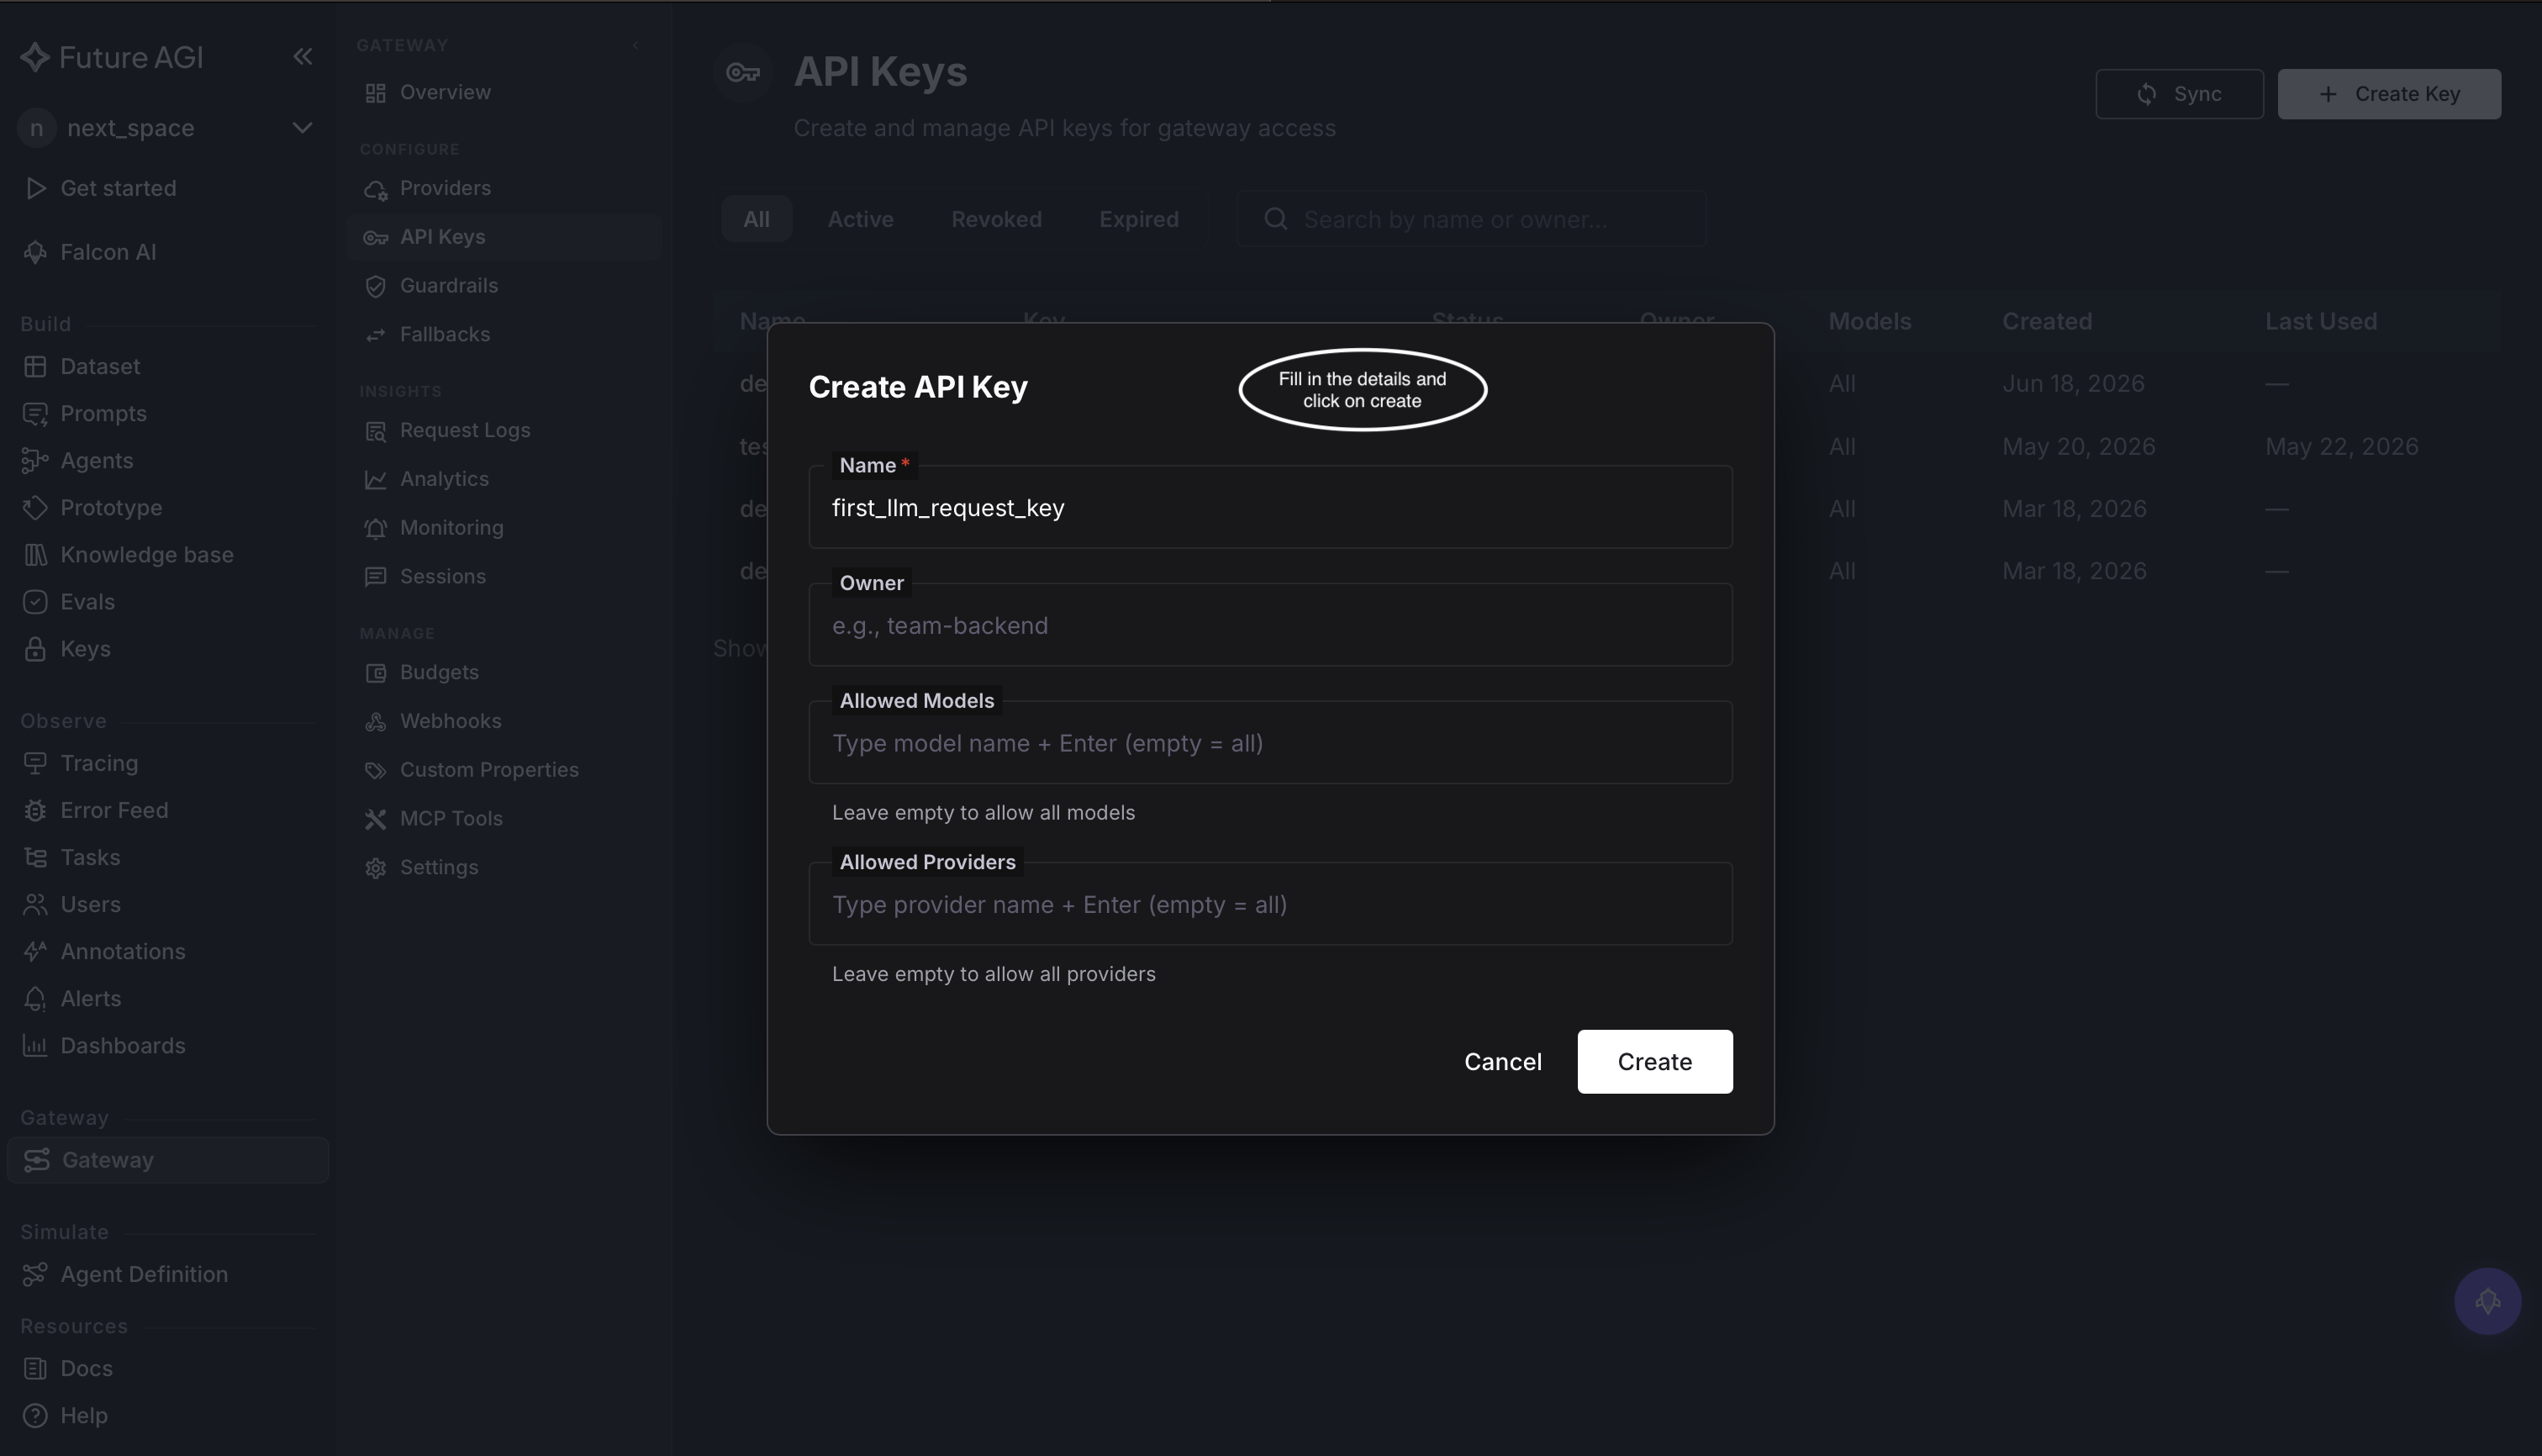
Task: Collapse the main sidebar with double chevron
Action: pyautogui.click(x=302, y=57)
